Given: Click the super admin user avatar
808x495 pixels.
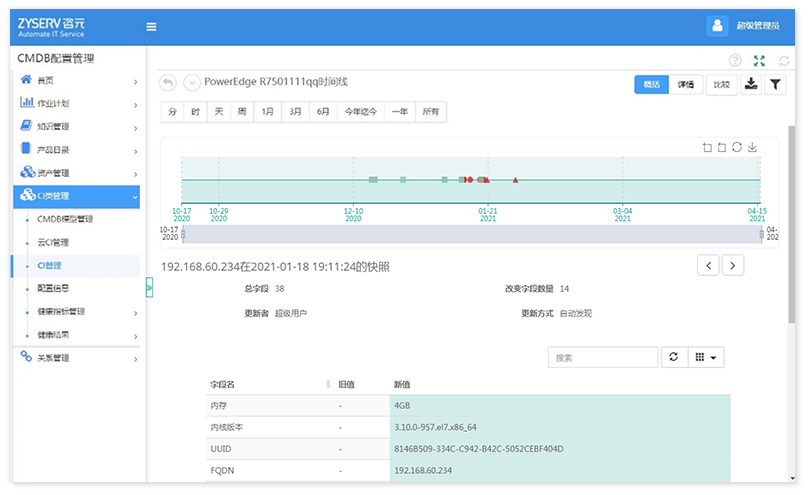Looking at the screenshot, I should (717, 26).
